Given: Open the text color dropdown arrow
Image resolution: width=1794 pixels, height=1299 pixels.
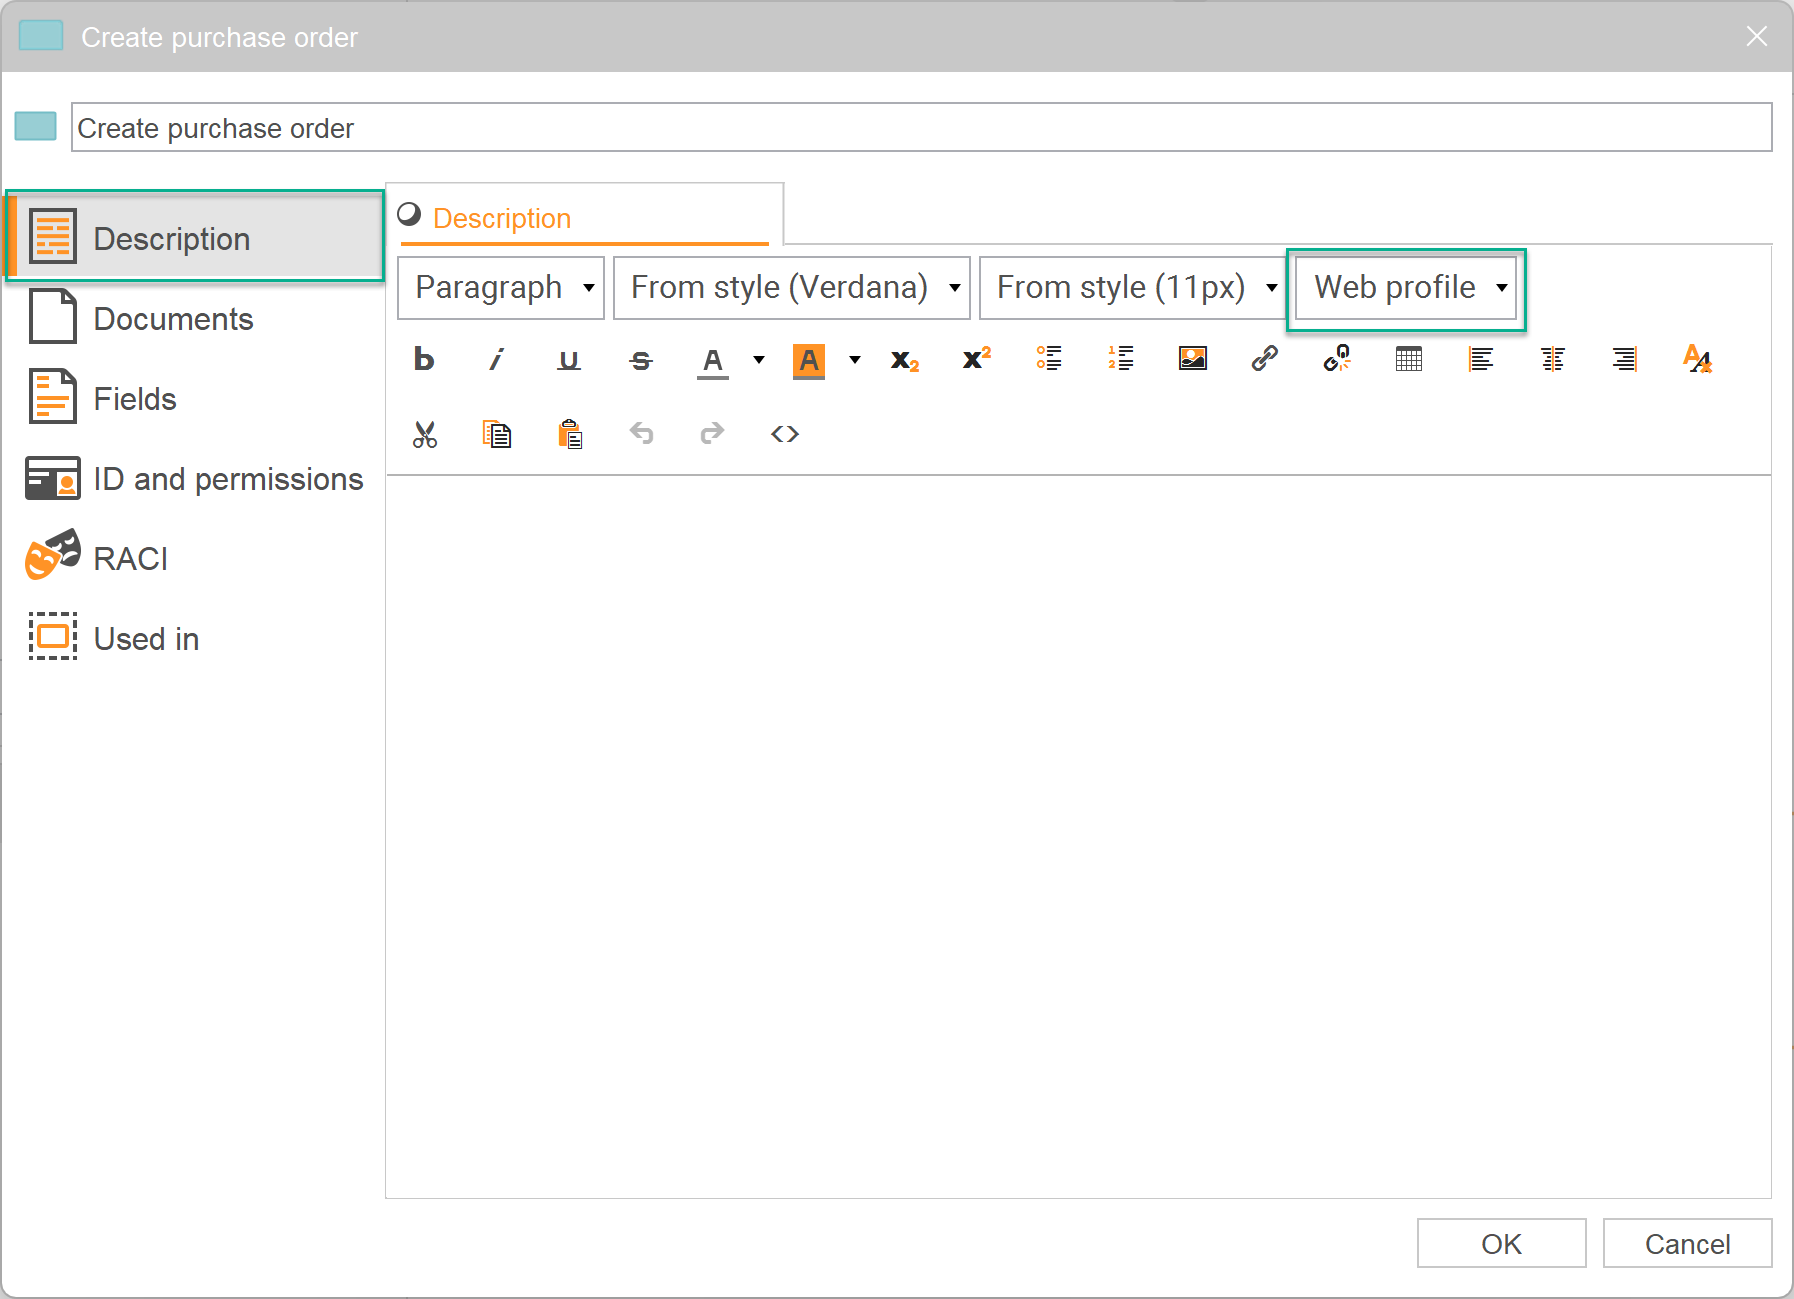Looking at the screenshot, I should [x=759, y=360].
